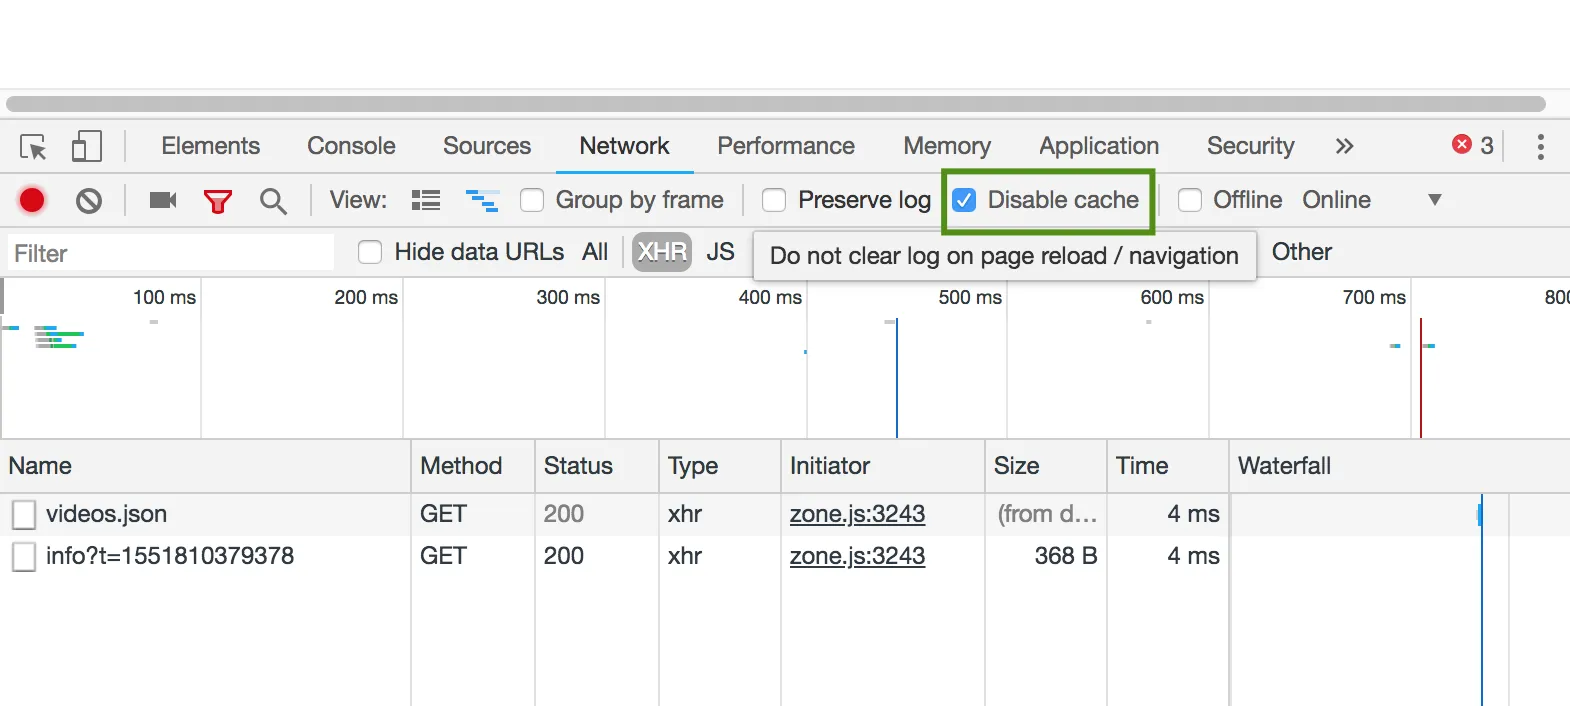Click the inspect element picker icon
This screenshot has height=706, width=1570.
[x=33, y=147]
